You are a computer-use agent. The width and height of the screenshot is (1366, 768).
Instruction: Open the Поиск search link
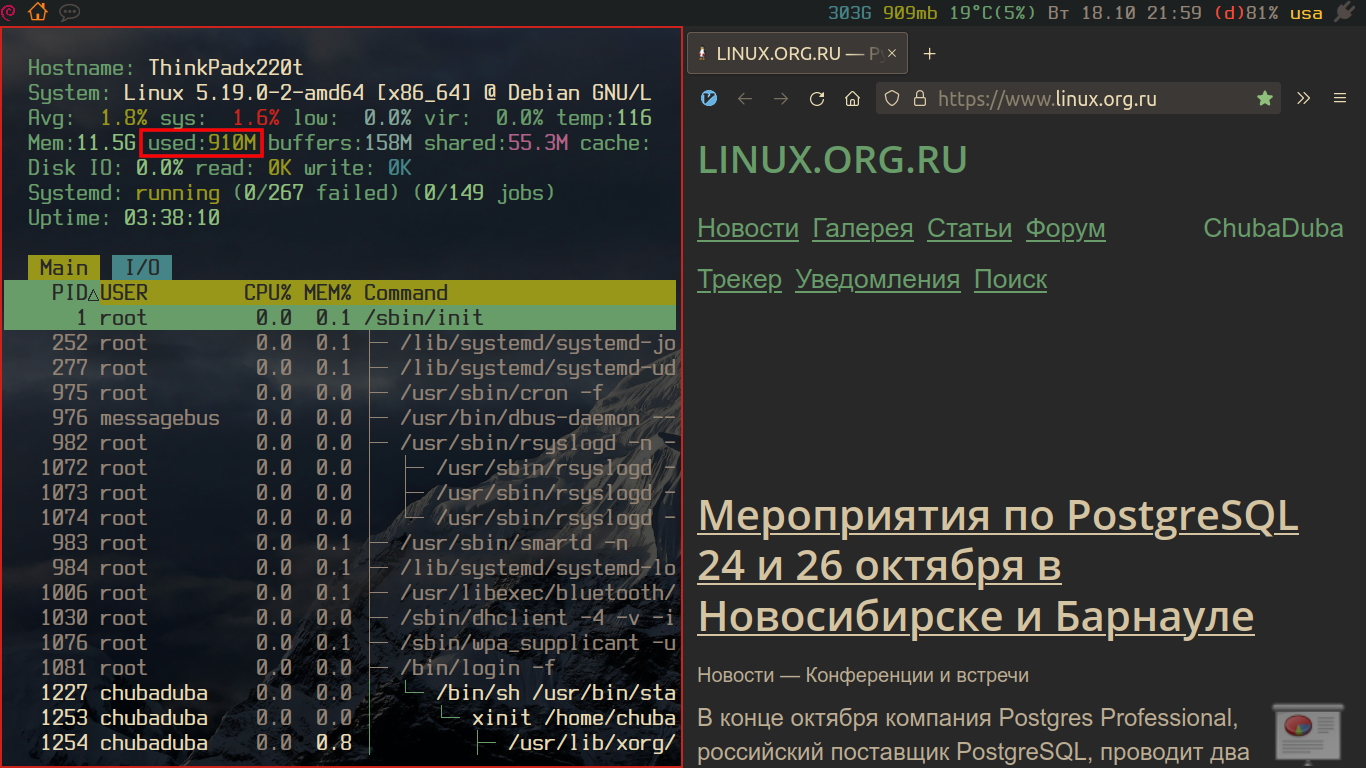[1011, 279]
